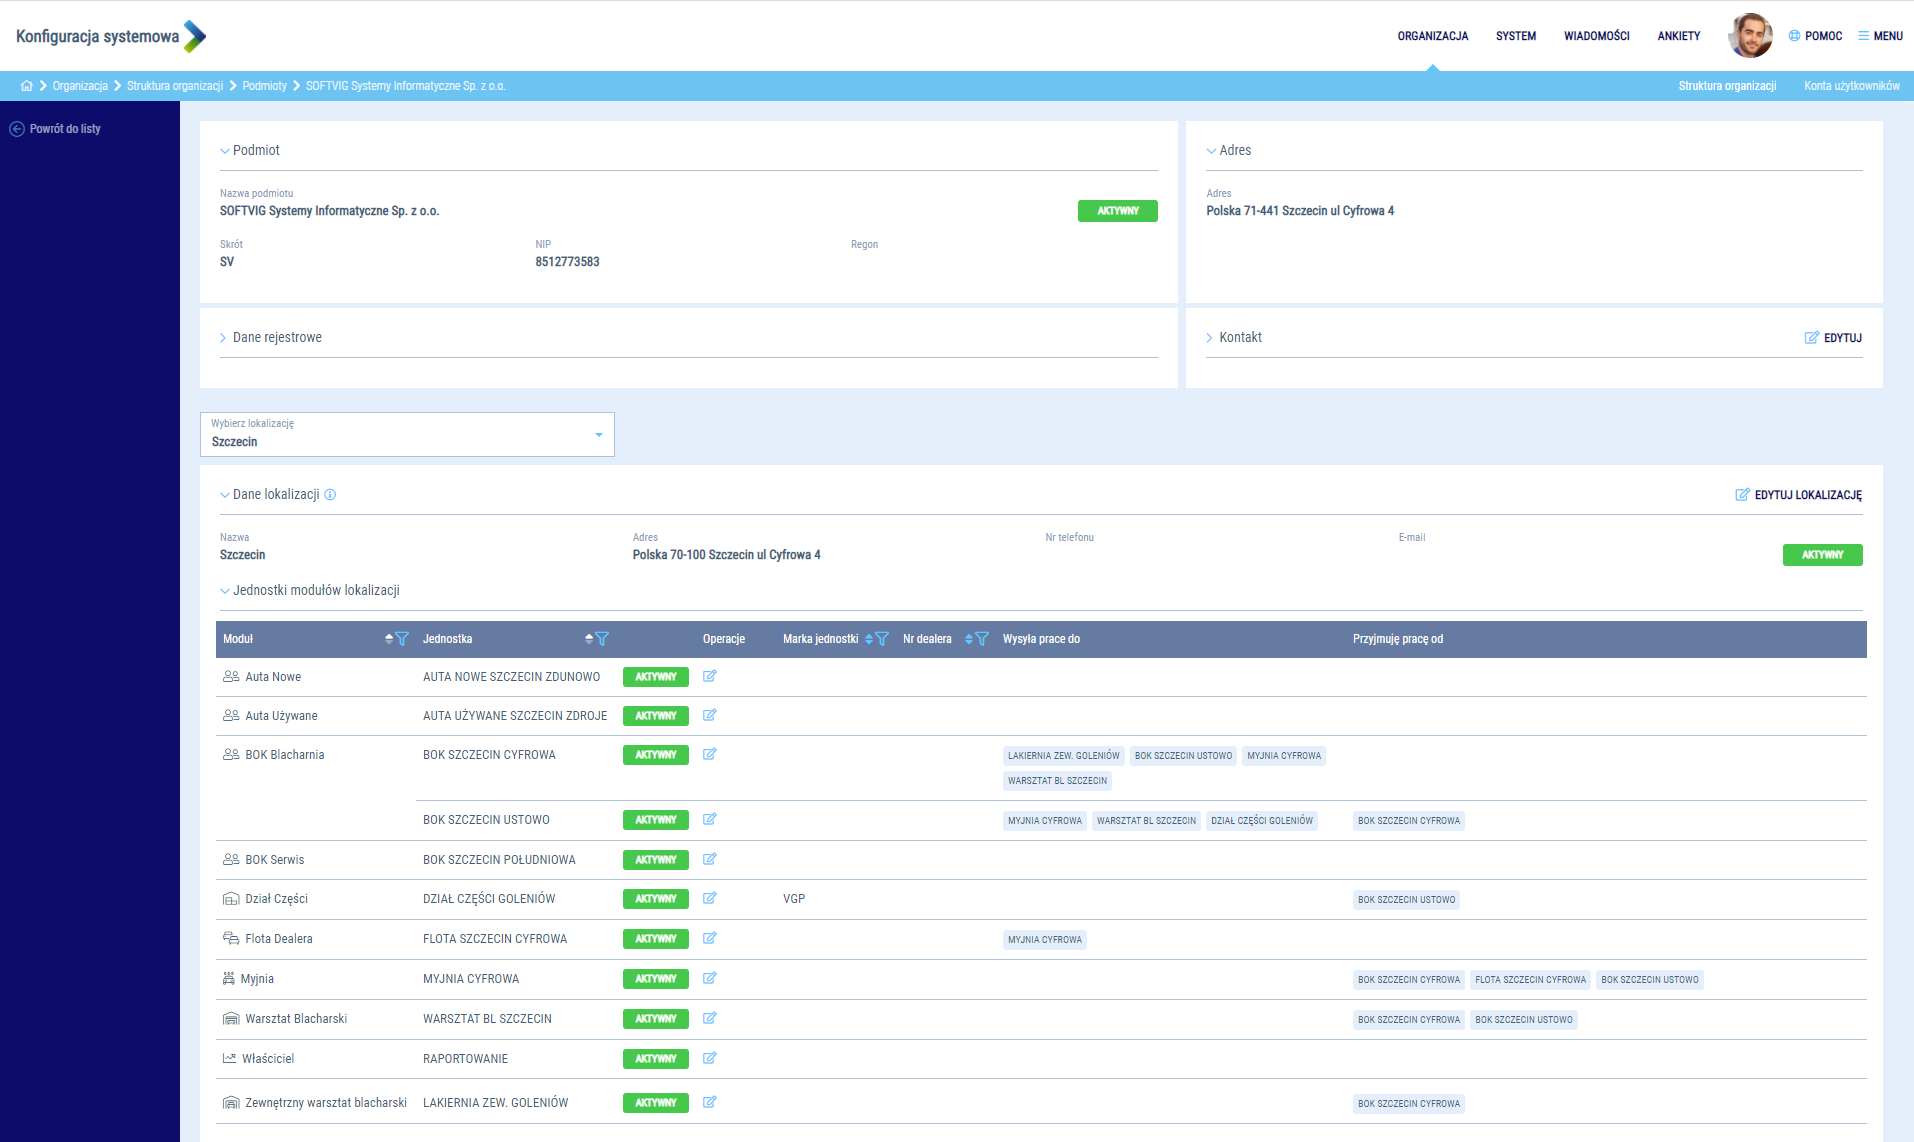1914x1142 pixels.
Task: Click the user profile avatar photo
Action: (x=1750, y=36)
